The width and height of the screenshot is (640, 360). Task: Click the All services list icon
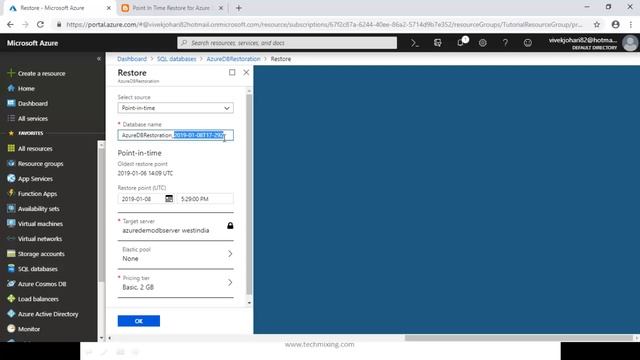(11, 118)
